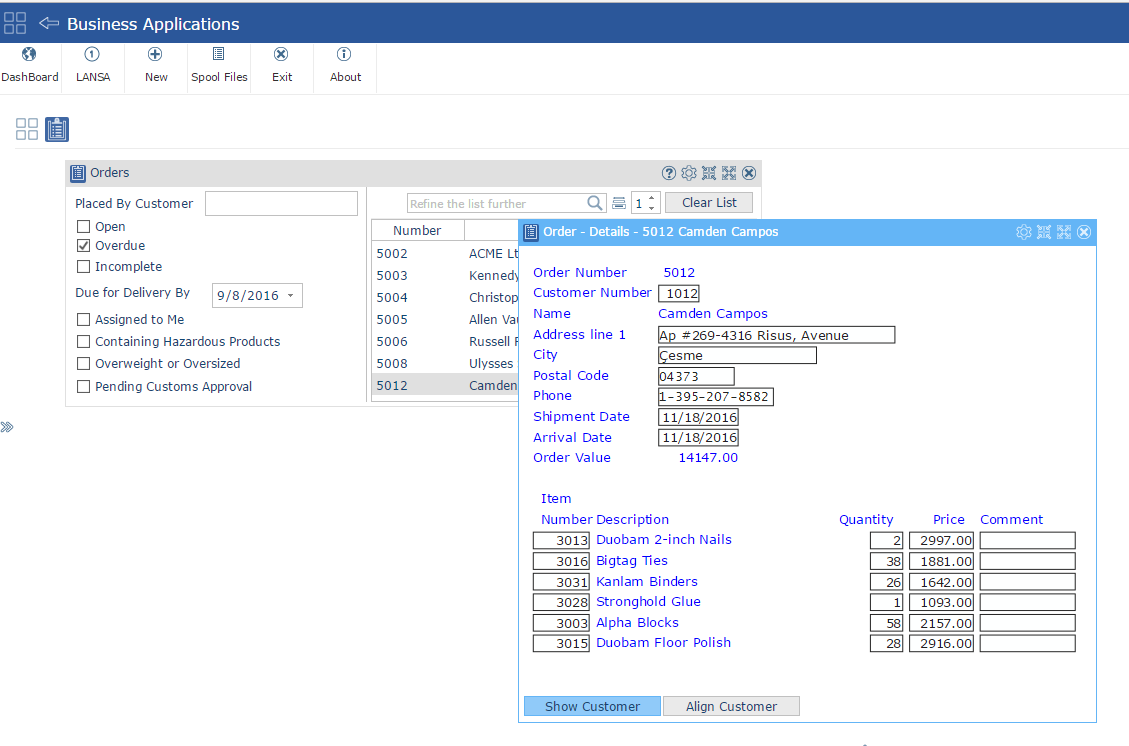Screen dimensions: 1129x746
Task: Click the back arrow beside Business Applications
Action: point(49,23)
